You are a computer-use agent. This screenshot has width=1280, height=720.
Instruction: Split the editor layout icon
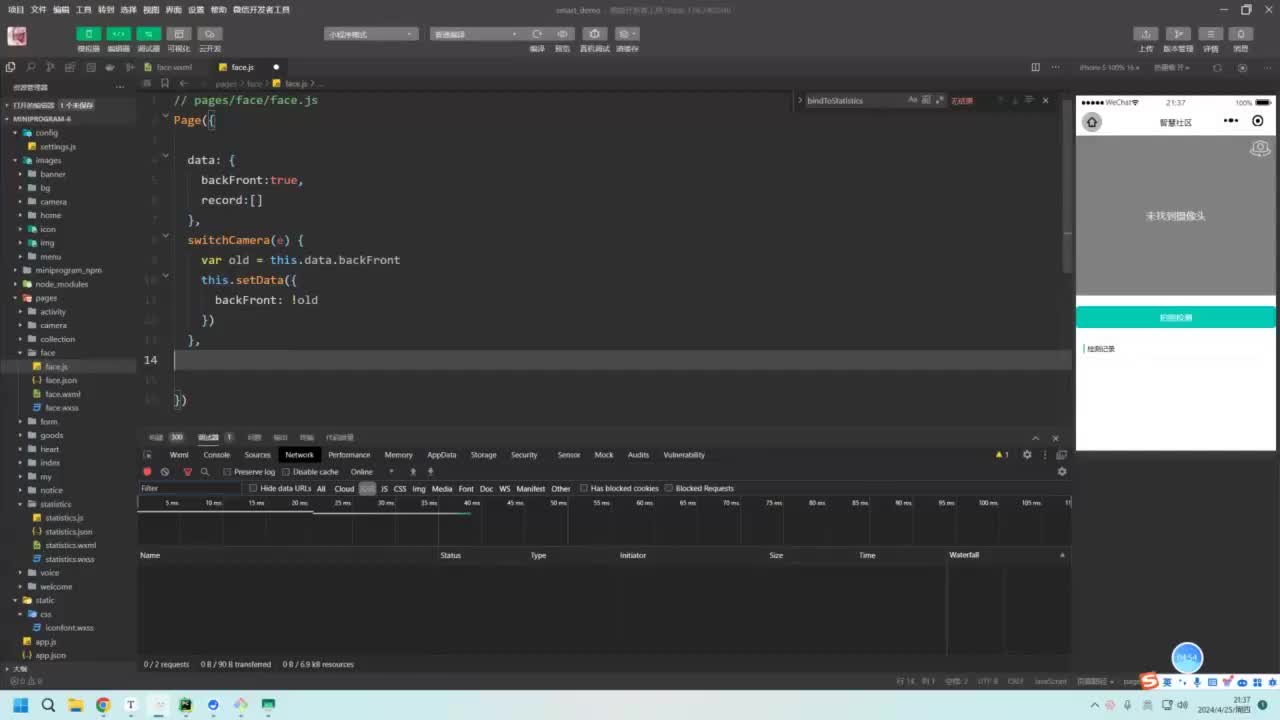1035,67
